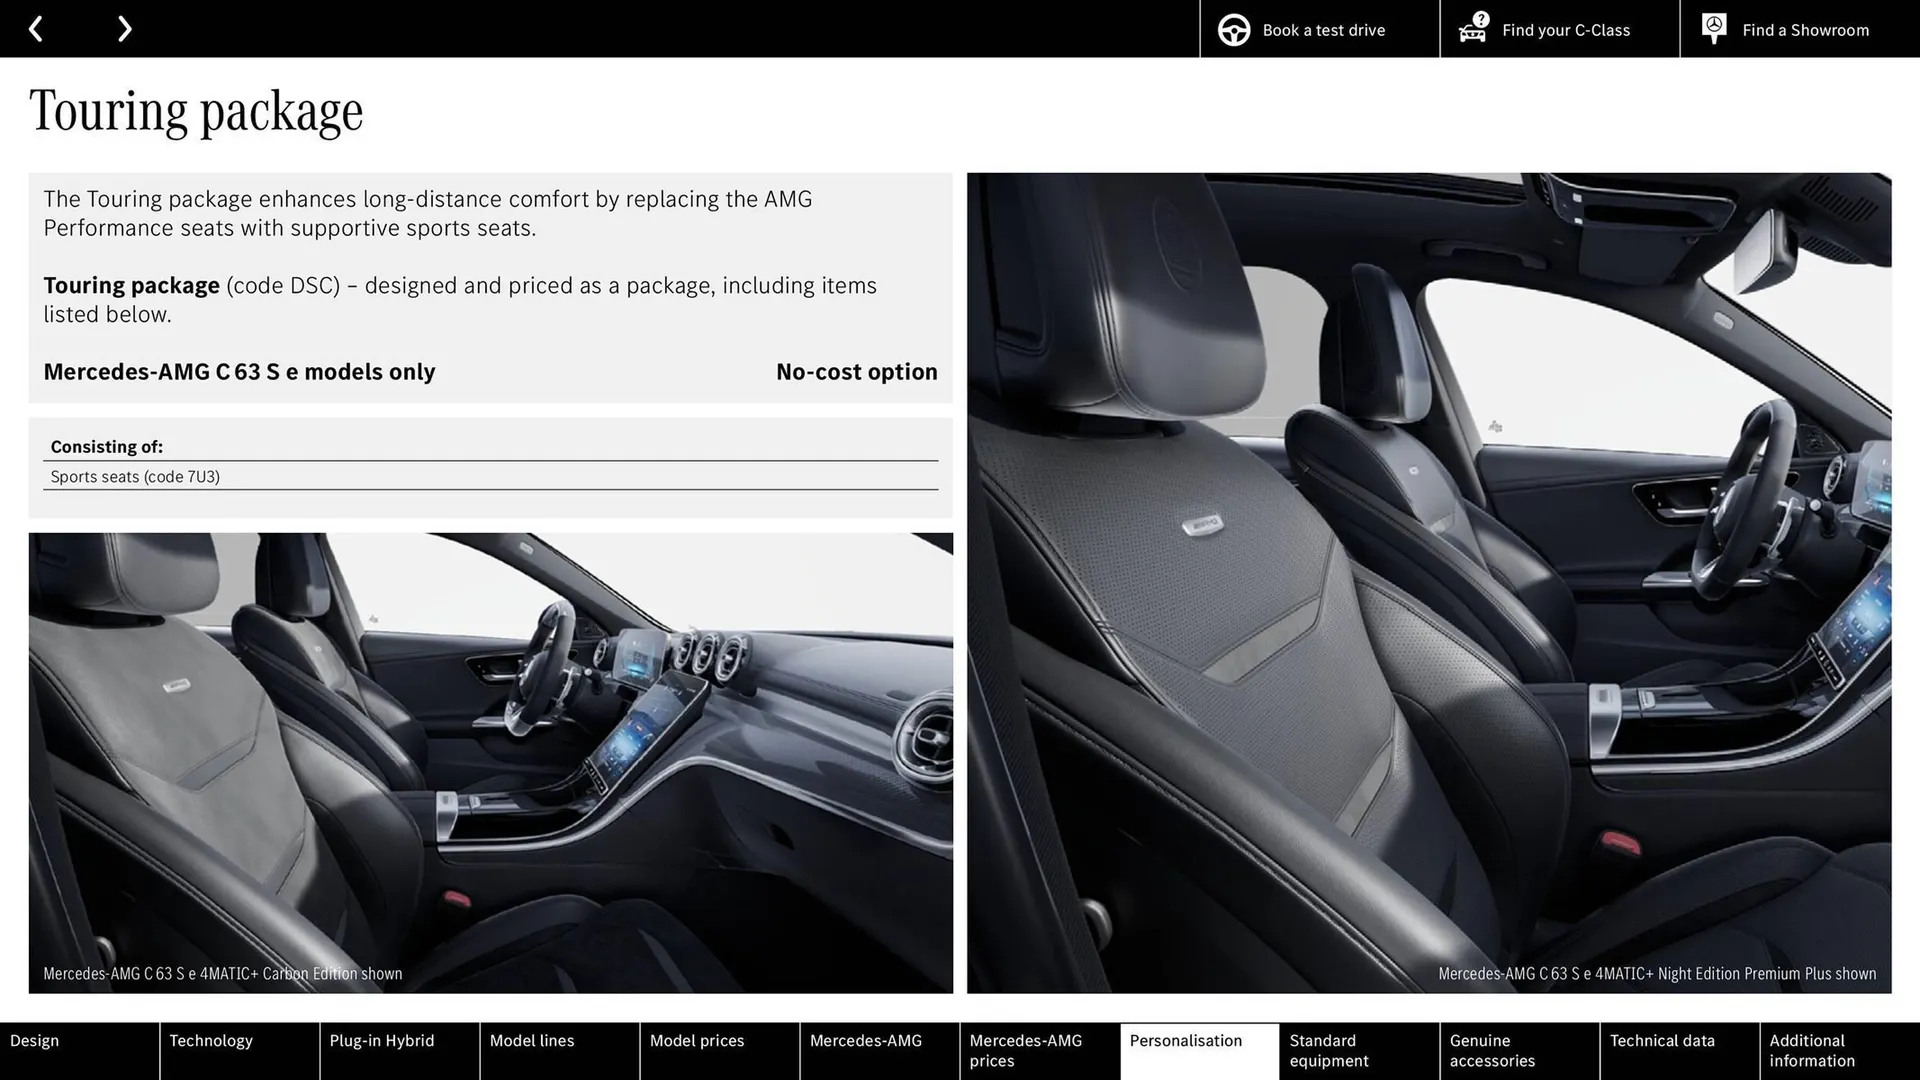The height and width of the screenshot is (1080, 1920).
Task: Go forward using the right chevron arrow
Action: coord(124,29)
